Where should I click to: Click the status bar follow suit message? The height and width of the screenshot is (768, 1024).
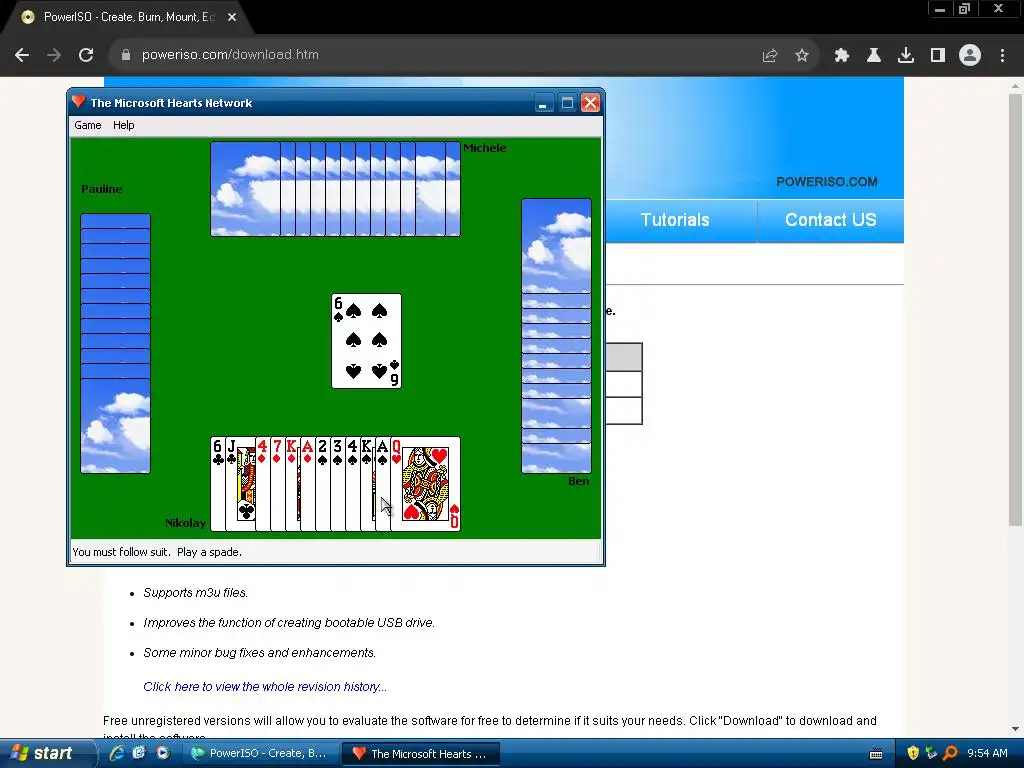click(157, 552)
